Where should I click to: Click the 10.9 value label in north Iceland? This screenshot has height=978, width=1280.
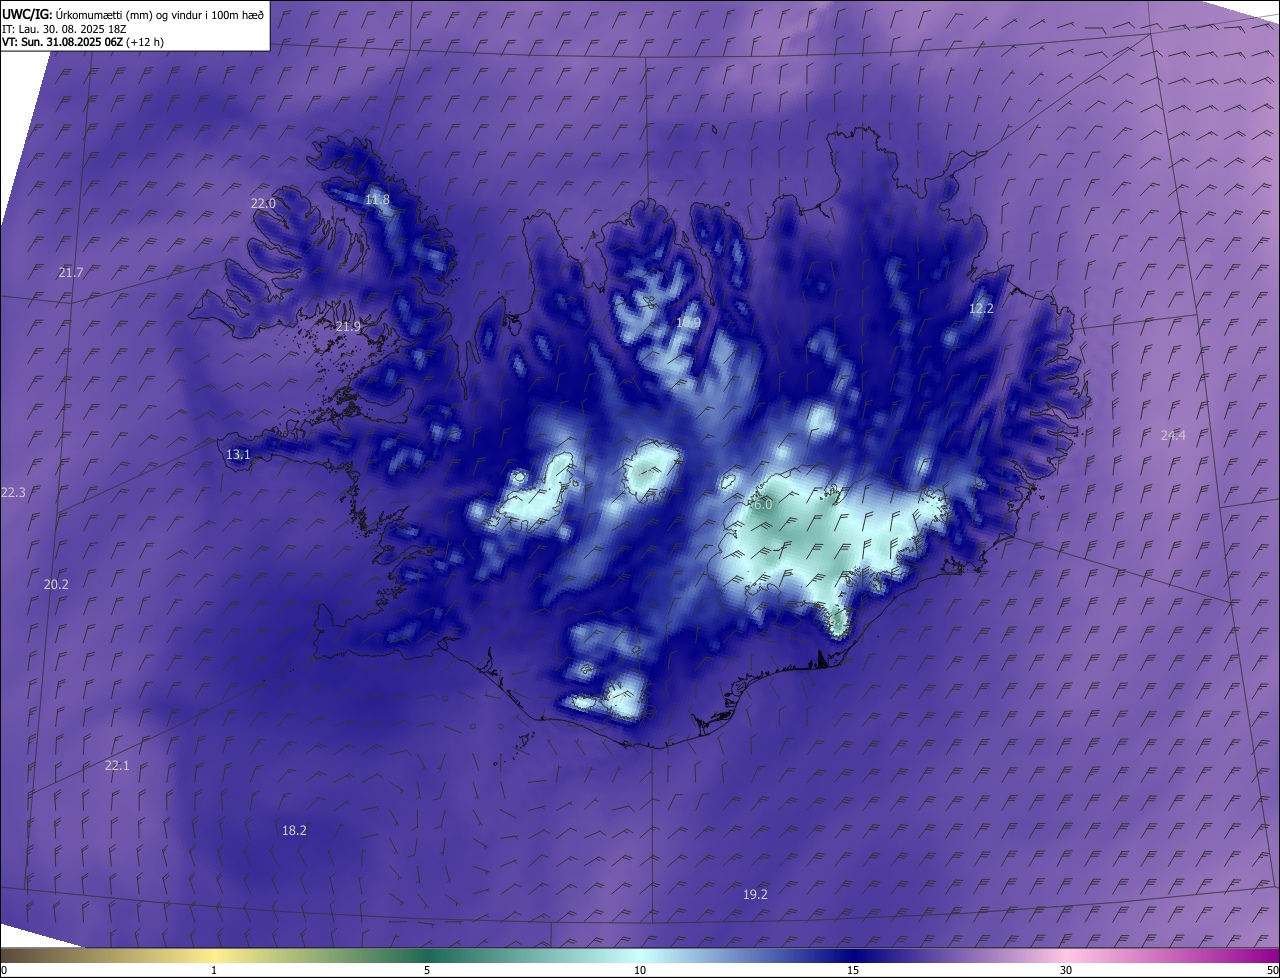(x=688, y=322)
